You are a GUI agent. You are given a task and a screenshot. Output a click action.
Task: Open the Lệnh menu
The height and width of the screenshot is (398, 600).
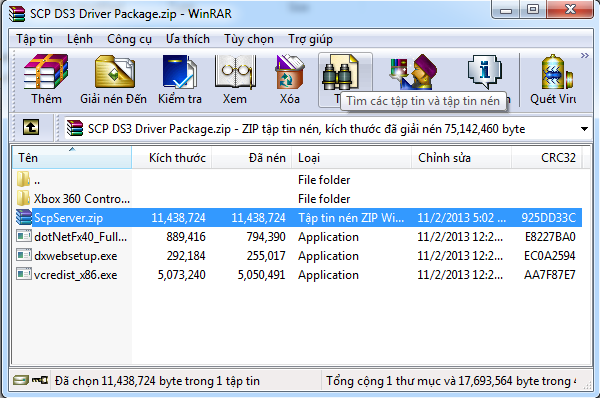pyautogui.click(x=80, y=39)
